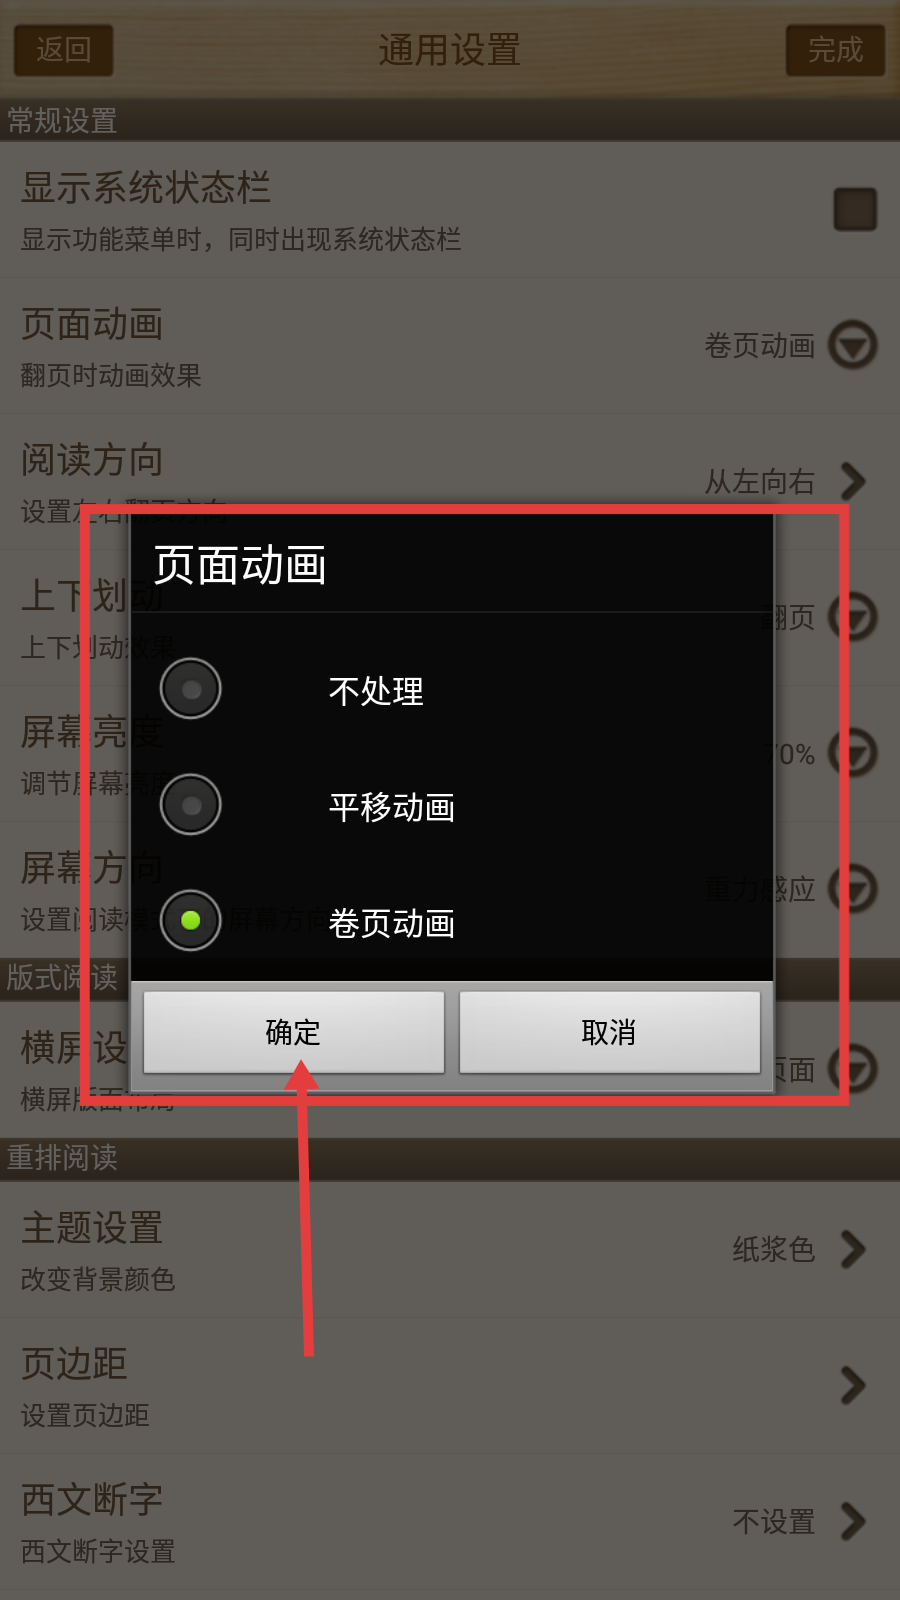
Task: Dismiss dialog with 取消 button
Action: (x=610, y=1032)
